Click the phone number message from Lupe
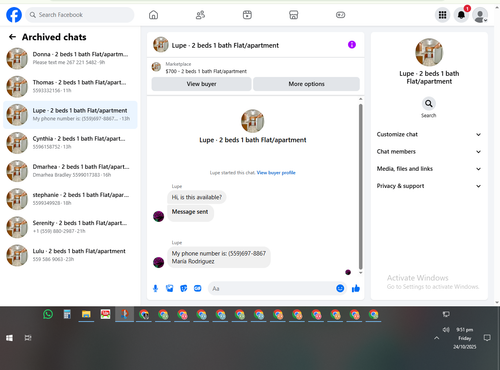 pos(219,257)
